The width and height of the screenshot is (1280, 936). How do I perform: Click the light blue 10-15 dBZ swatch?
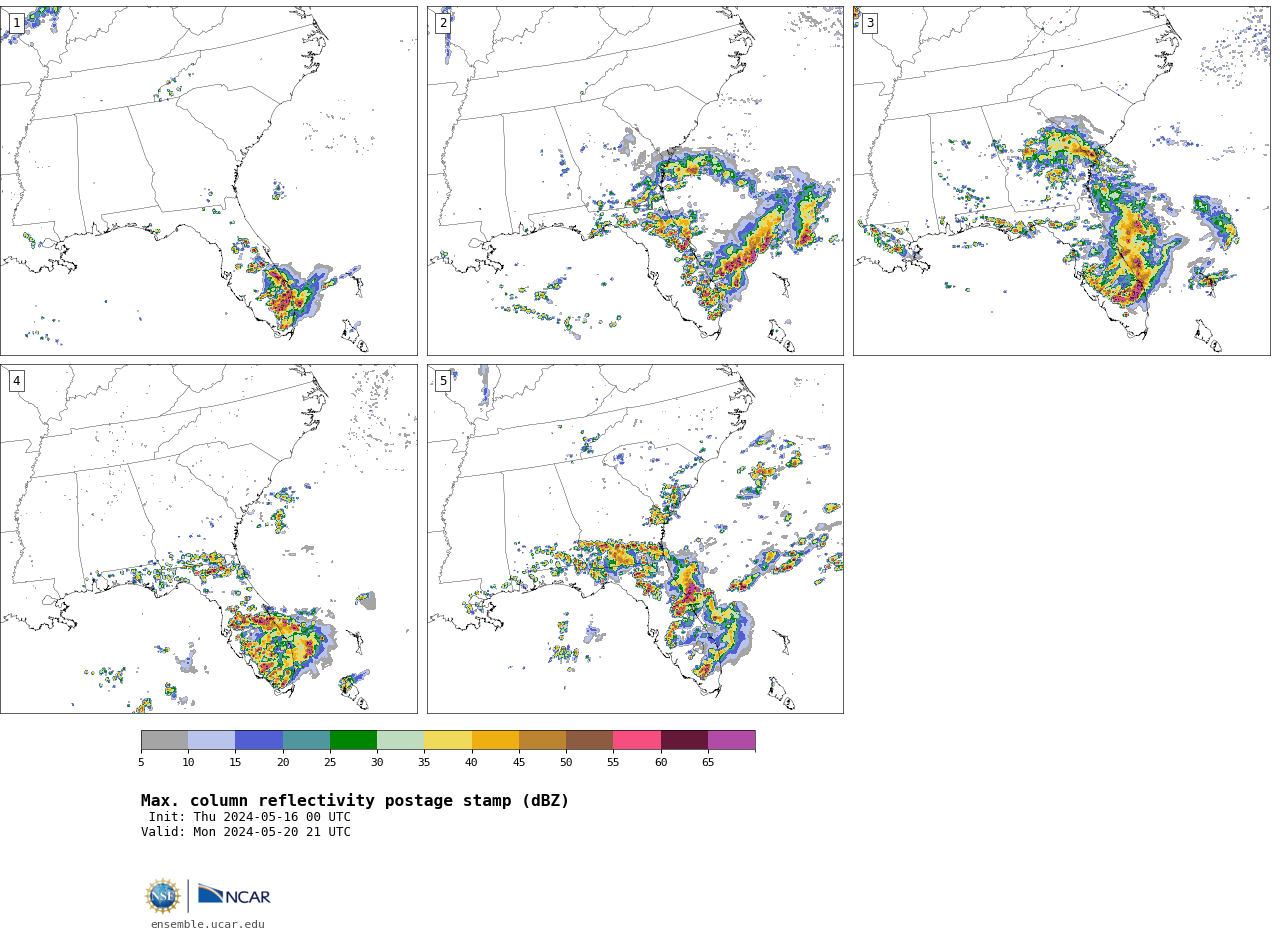coord(211,740)
